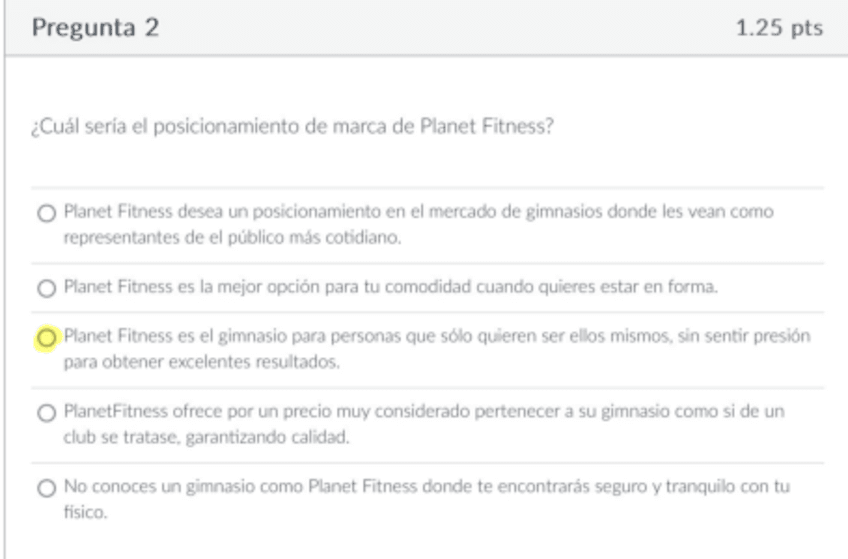
Task: Select the "No conoces un gimnasio" radio button
Action: point(45,489)
